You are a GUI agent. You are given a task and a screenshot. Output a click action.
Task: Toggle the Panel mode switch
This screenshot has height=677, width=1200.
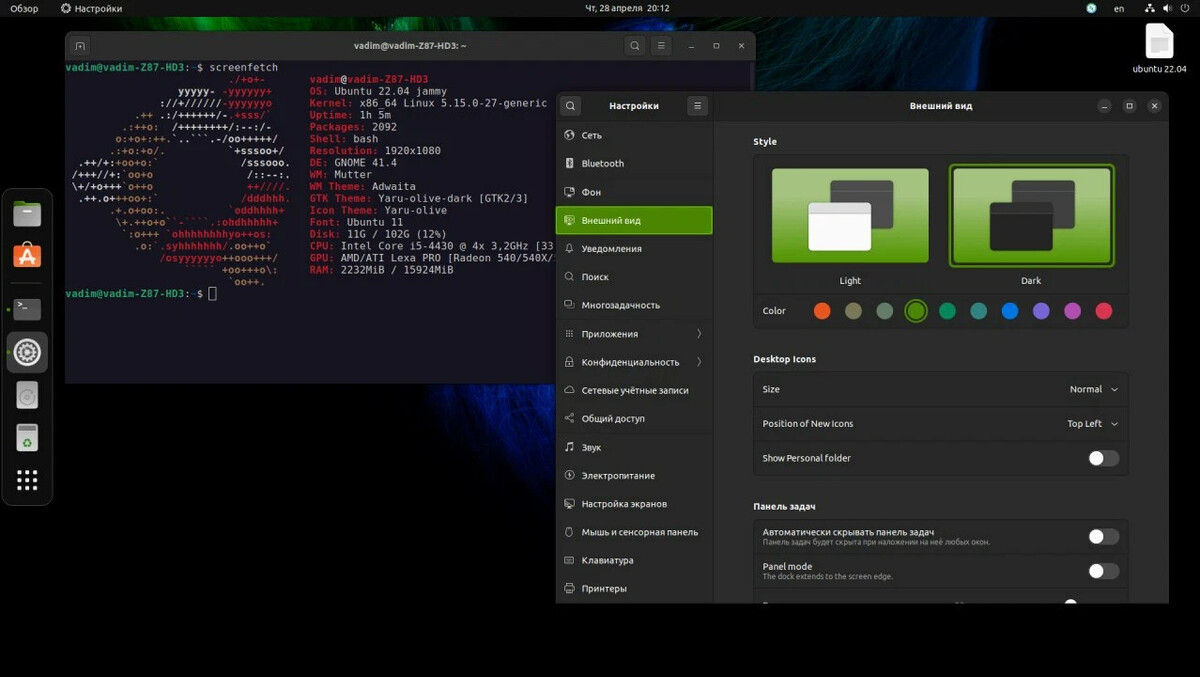(1104, 571)
